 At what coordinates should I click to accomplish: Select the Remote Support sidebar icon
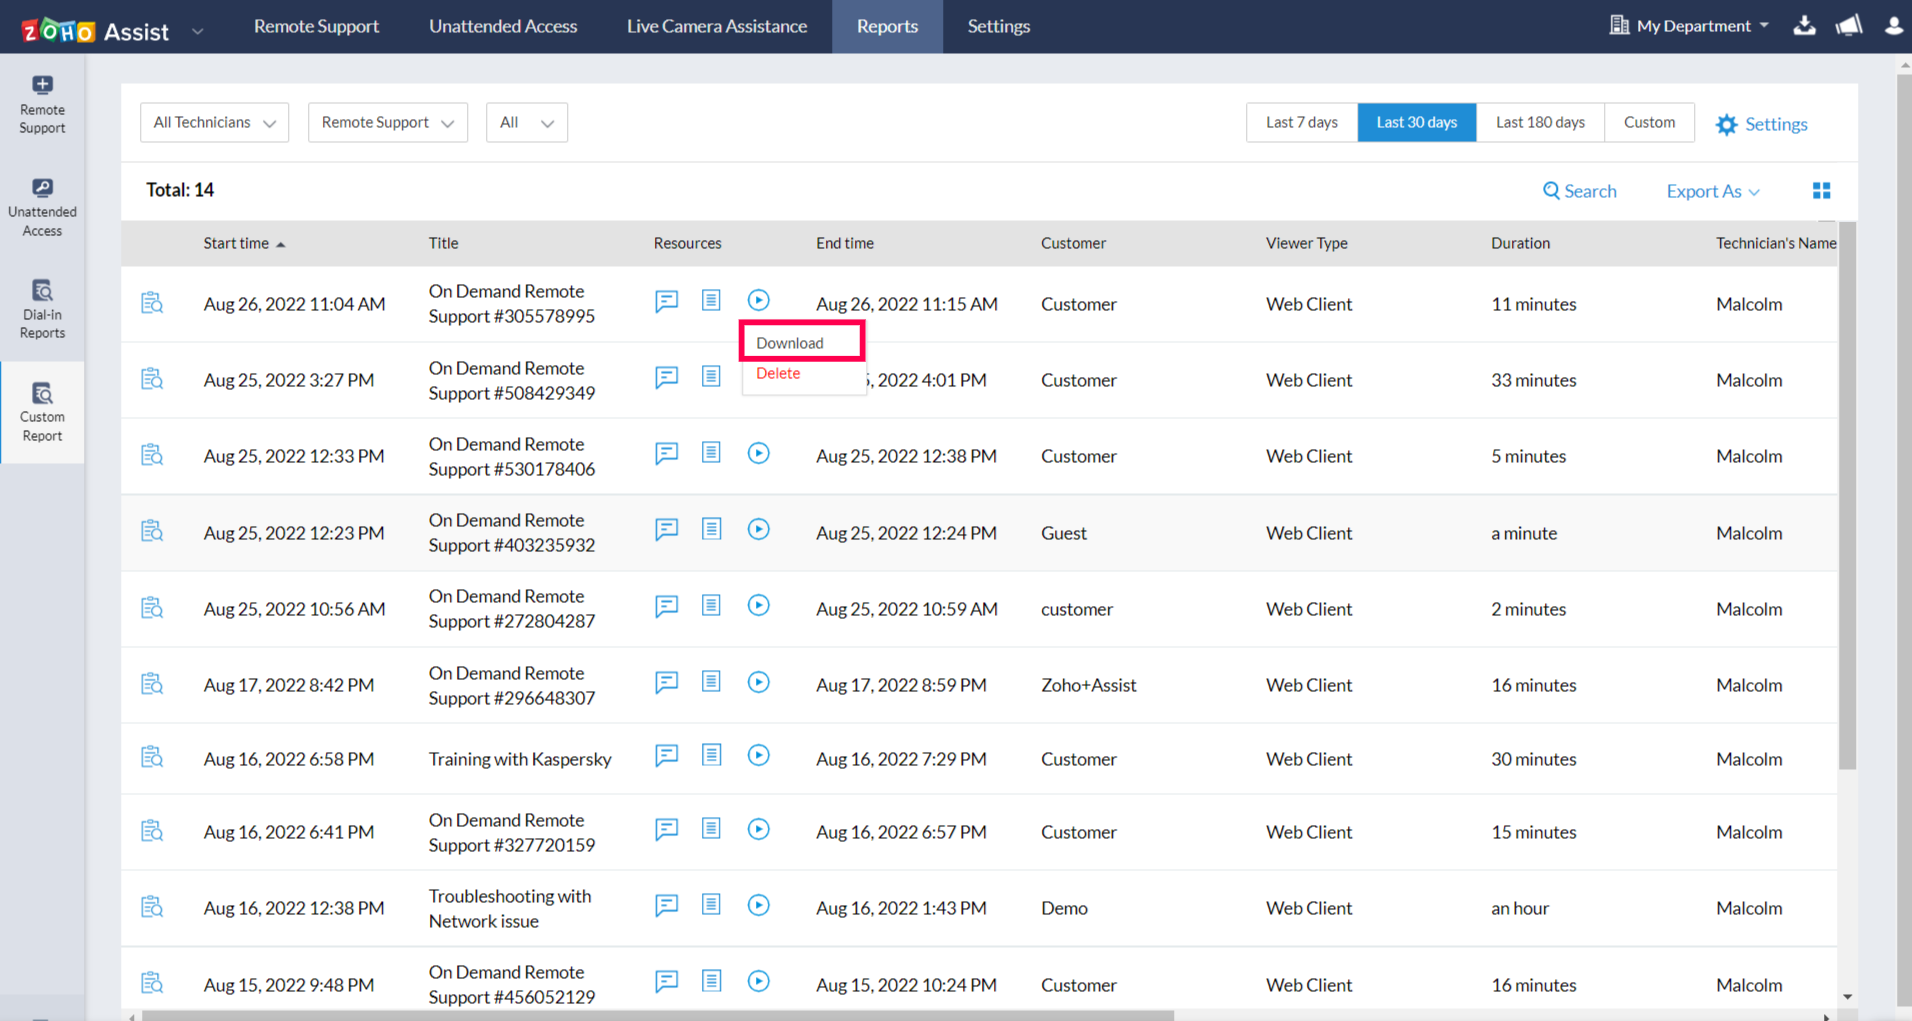pos(42,103)
